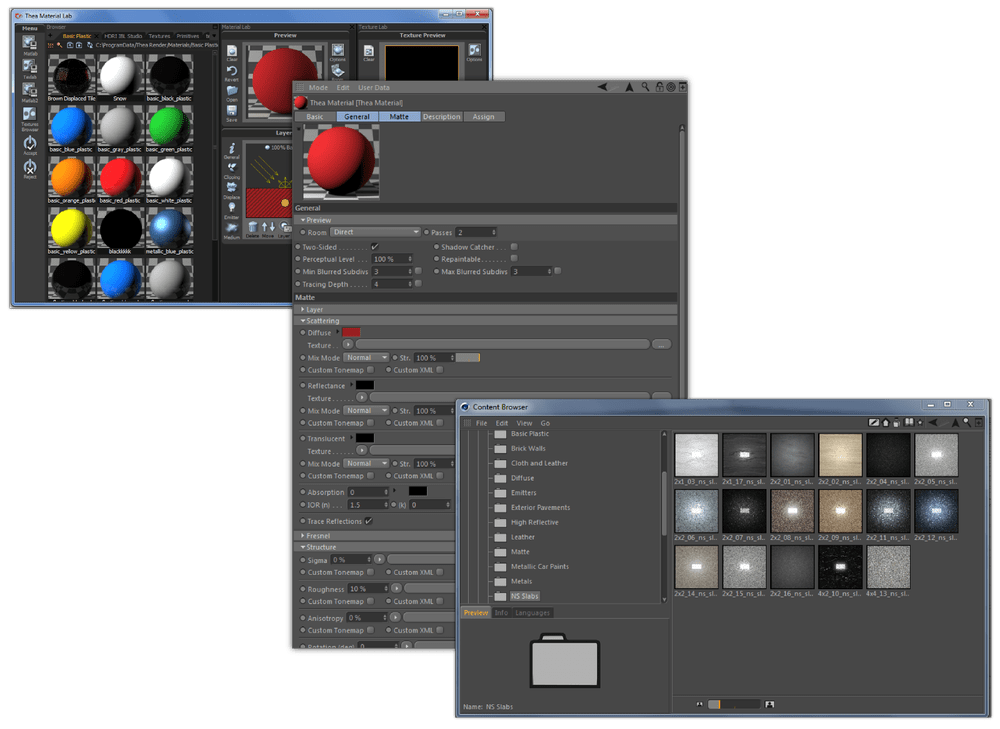This screenshot has width=1000, height=729.
Task: Click the Diffuse red color swatch
Action: pos(351,332)
